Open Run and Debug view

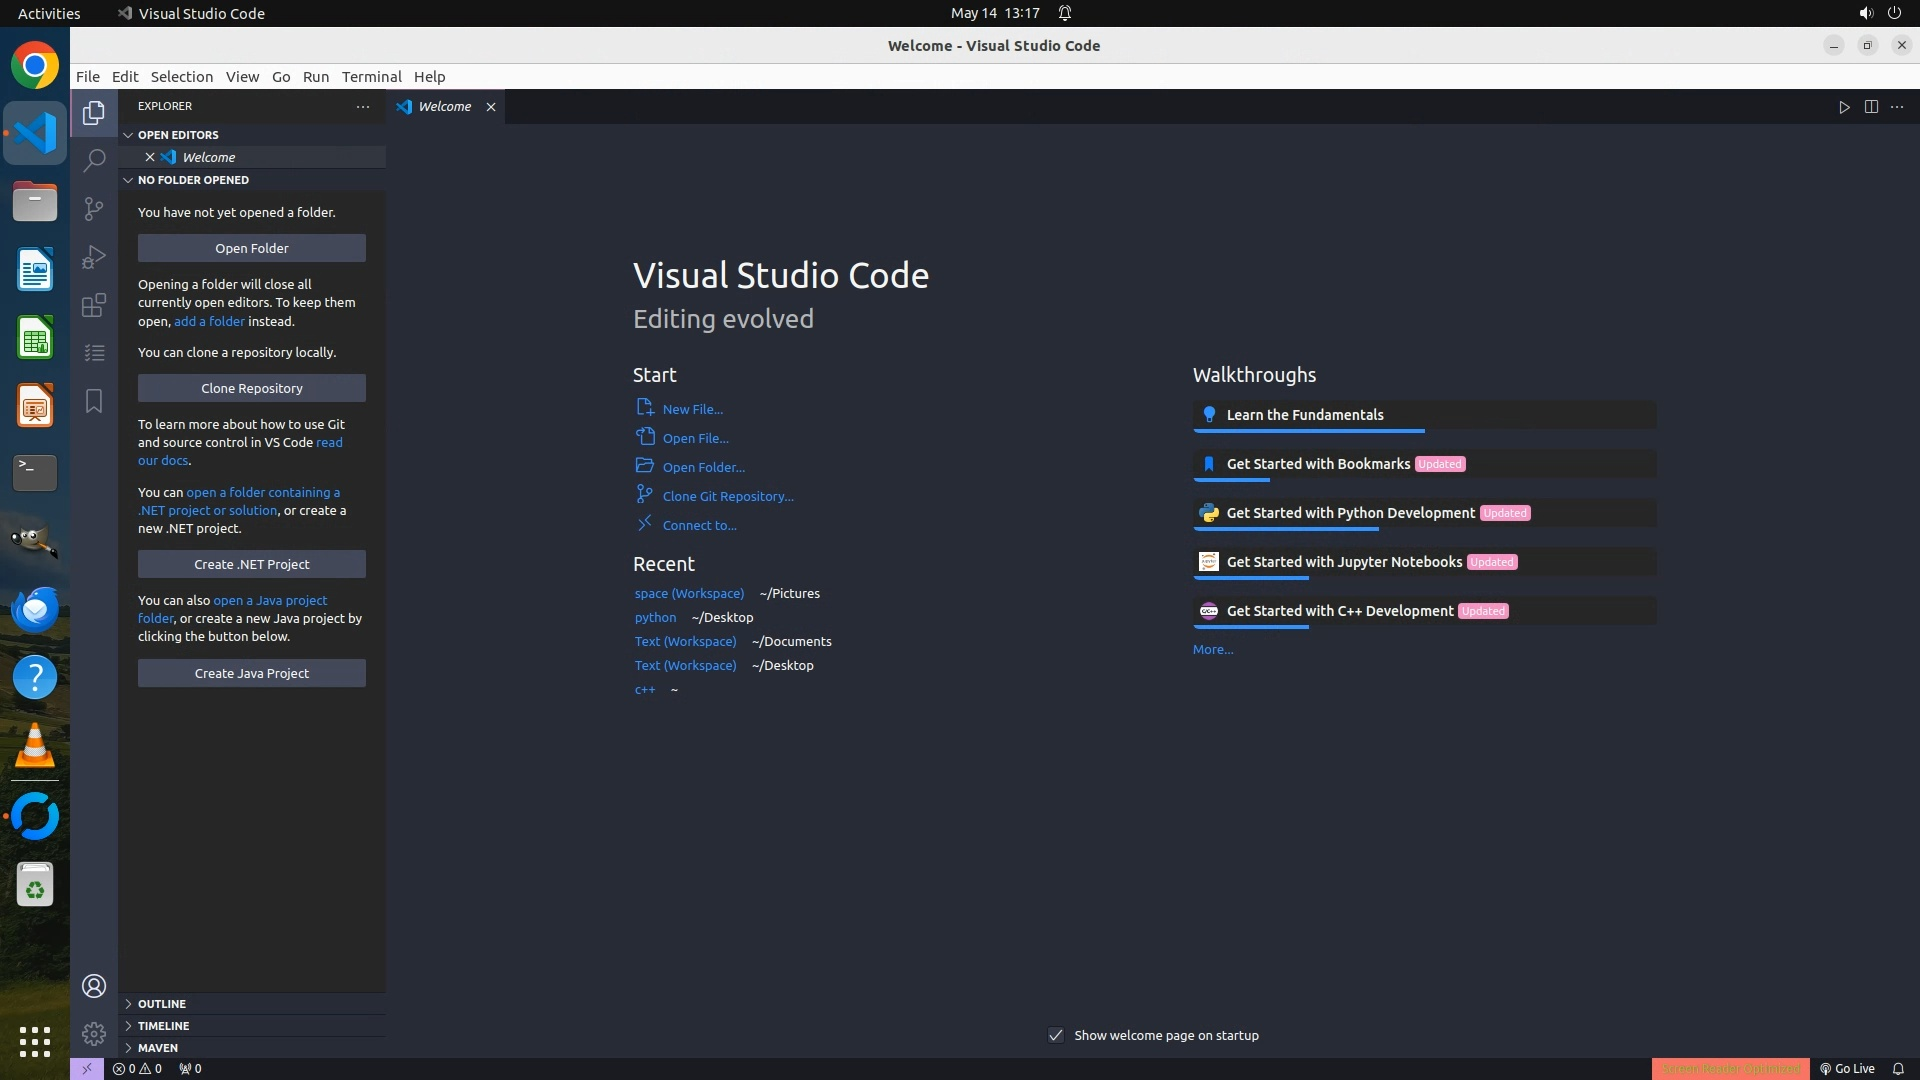94,257
